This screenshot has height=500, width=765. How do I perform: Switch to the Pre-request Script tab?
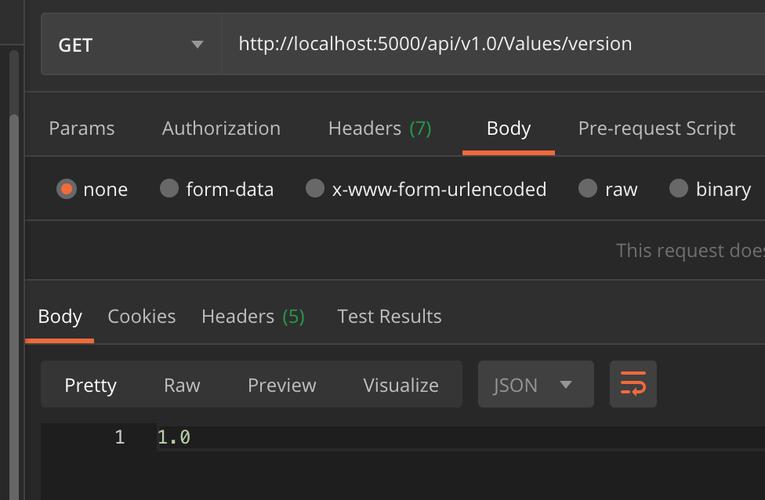[x=656, y=128]
